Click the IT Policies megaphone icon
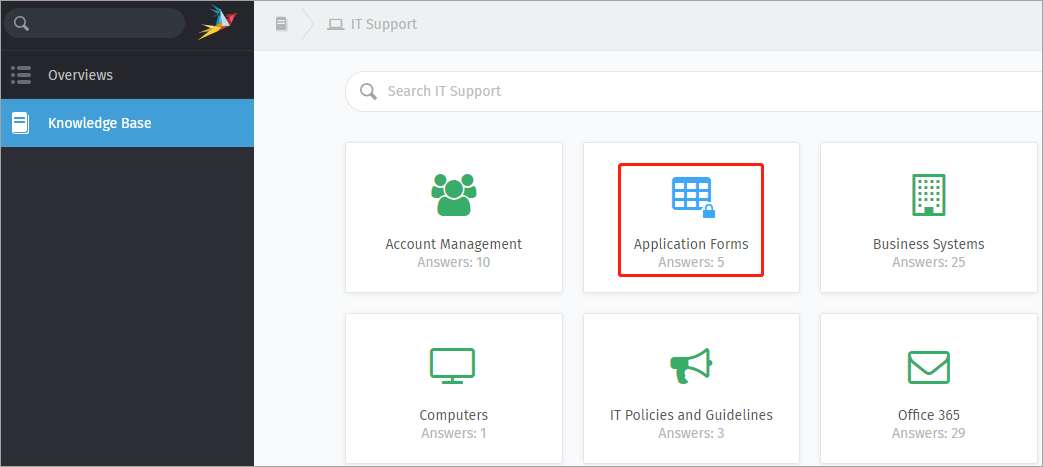 point(690,365)
